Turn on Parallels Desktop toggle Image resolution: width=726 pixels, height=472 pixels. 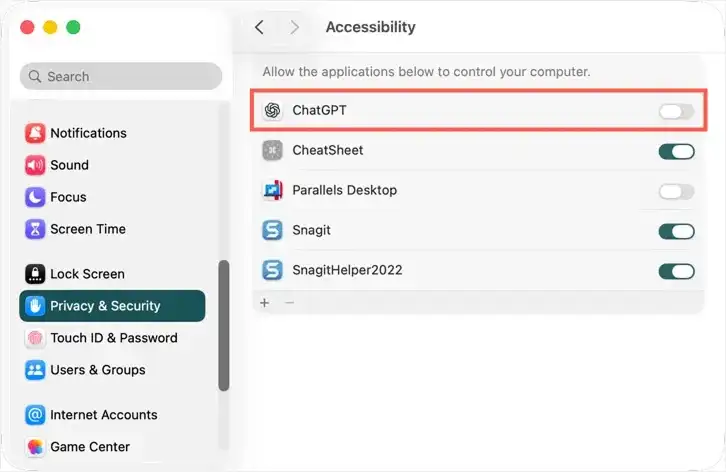(x=676, y=191)
